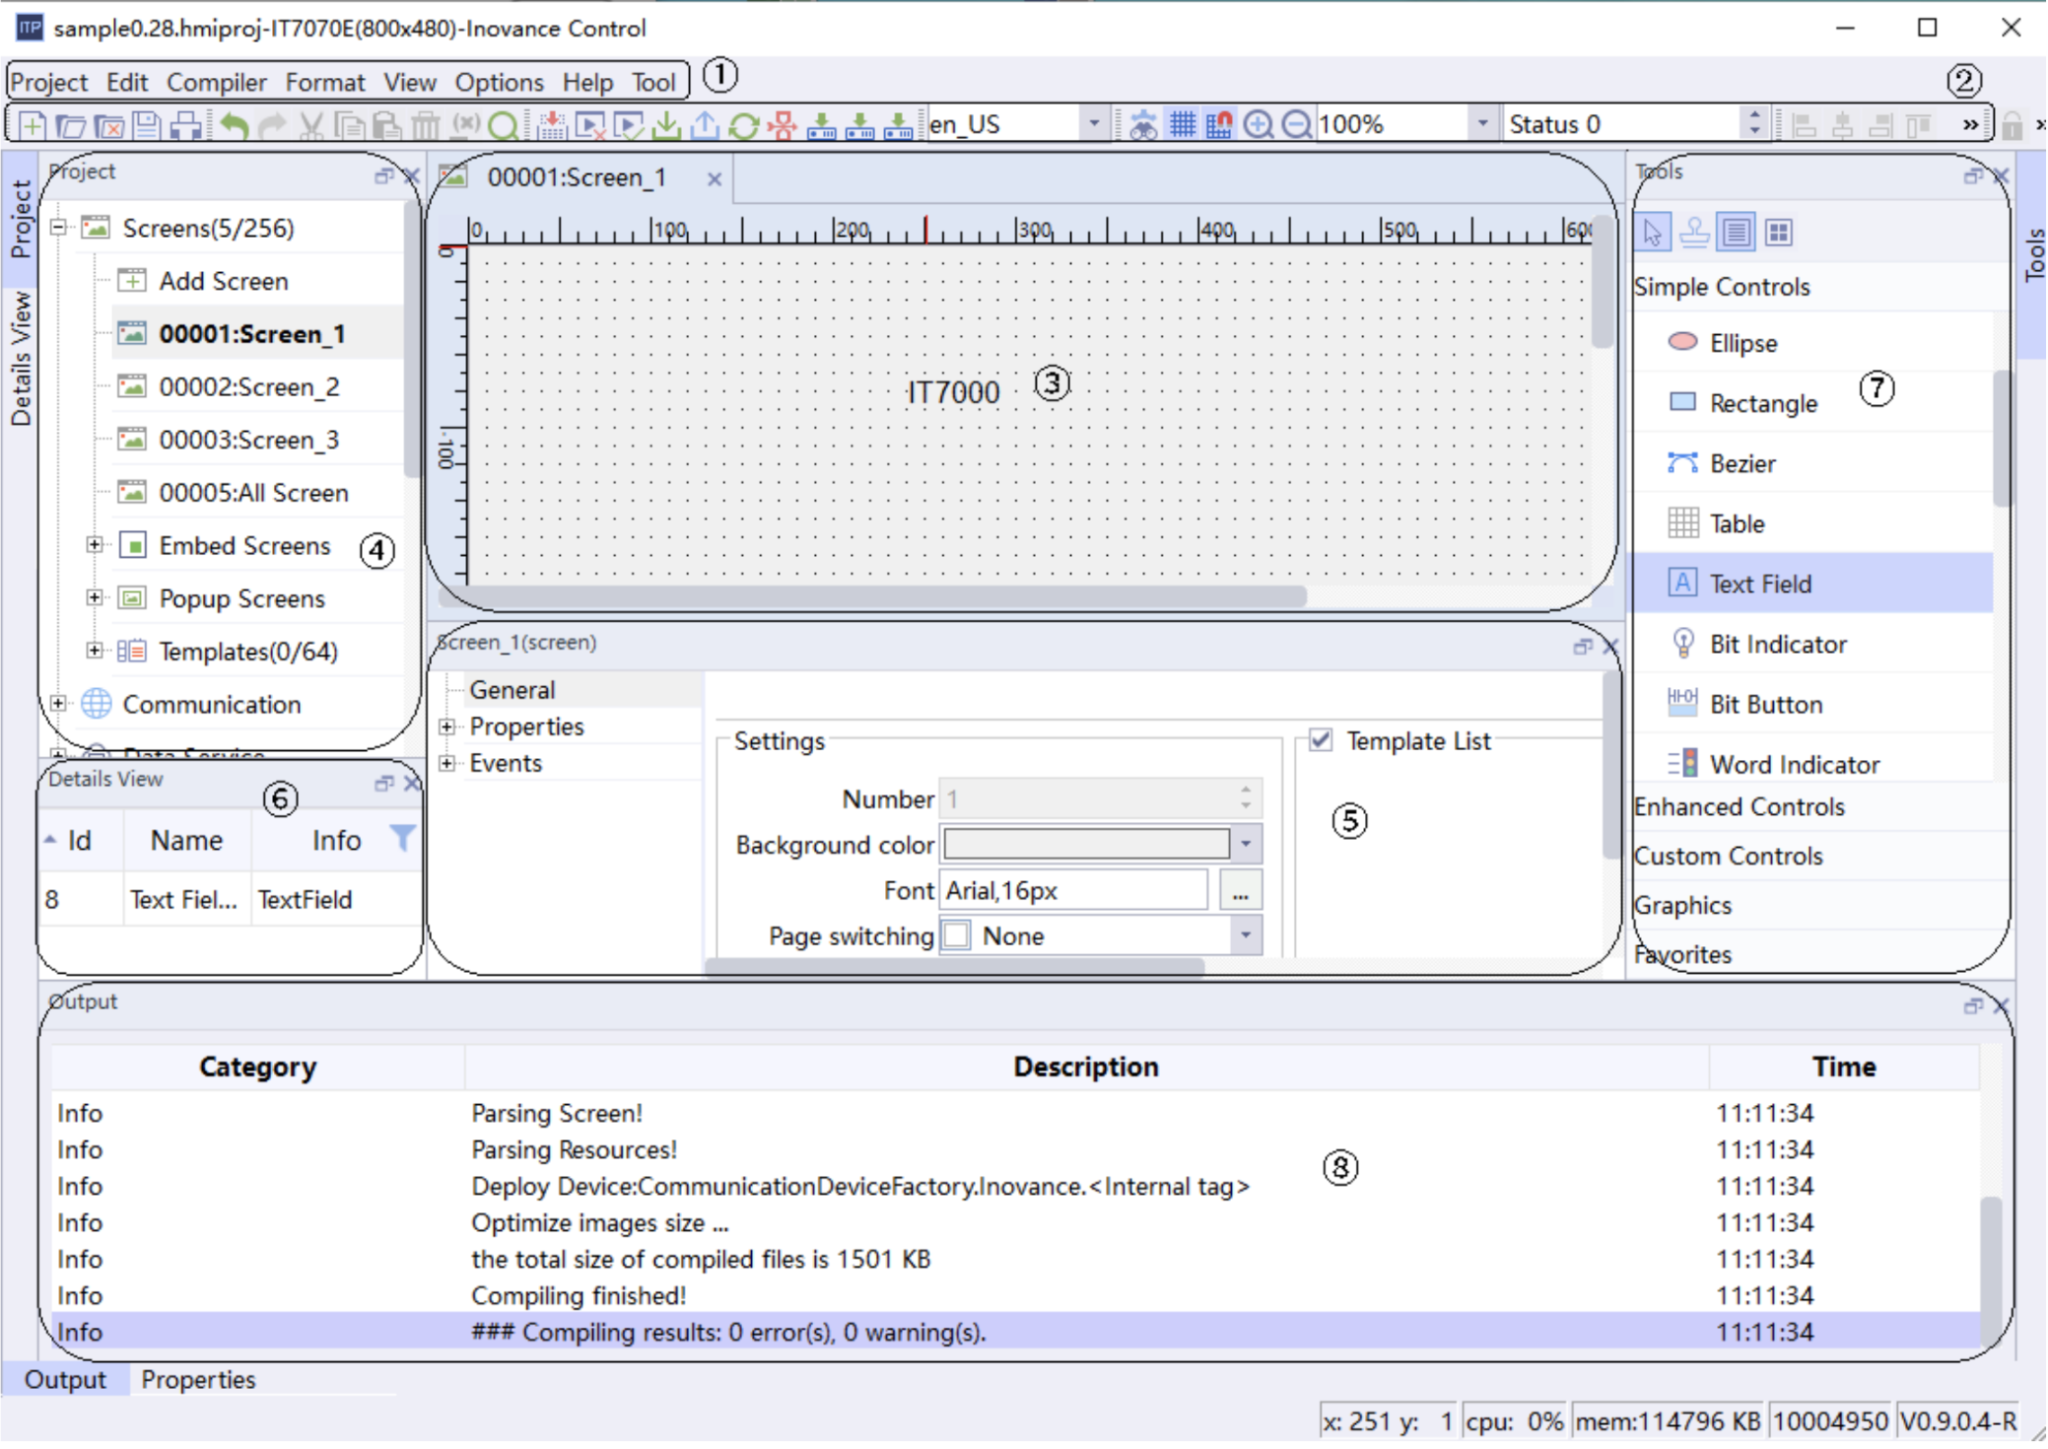Open the Tool menu
The height and width of the screenshot is (1449, 2048).
click(653, 83)
